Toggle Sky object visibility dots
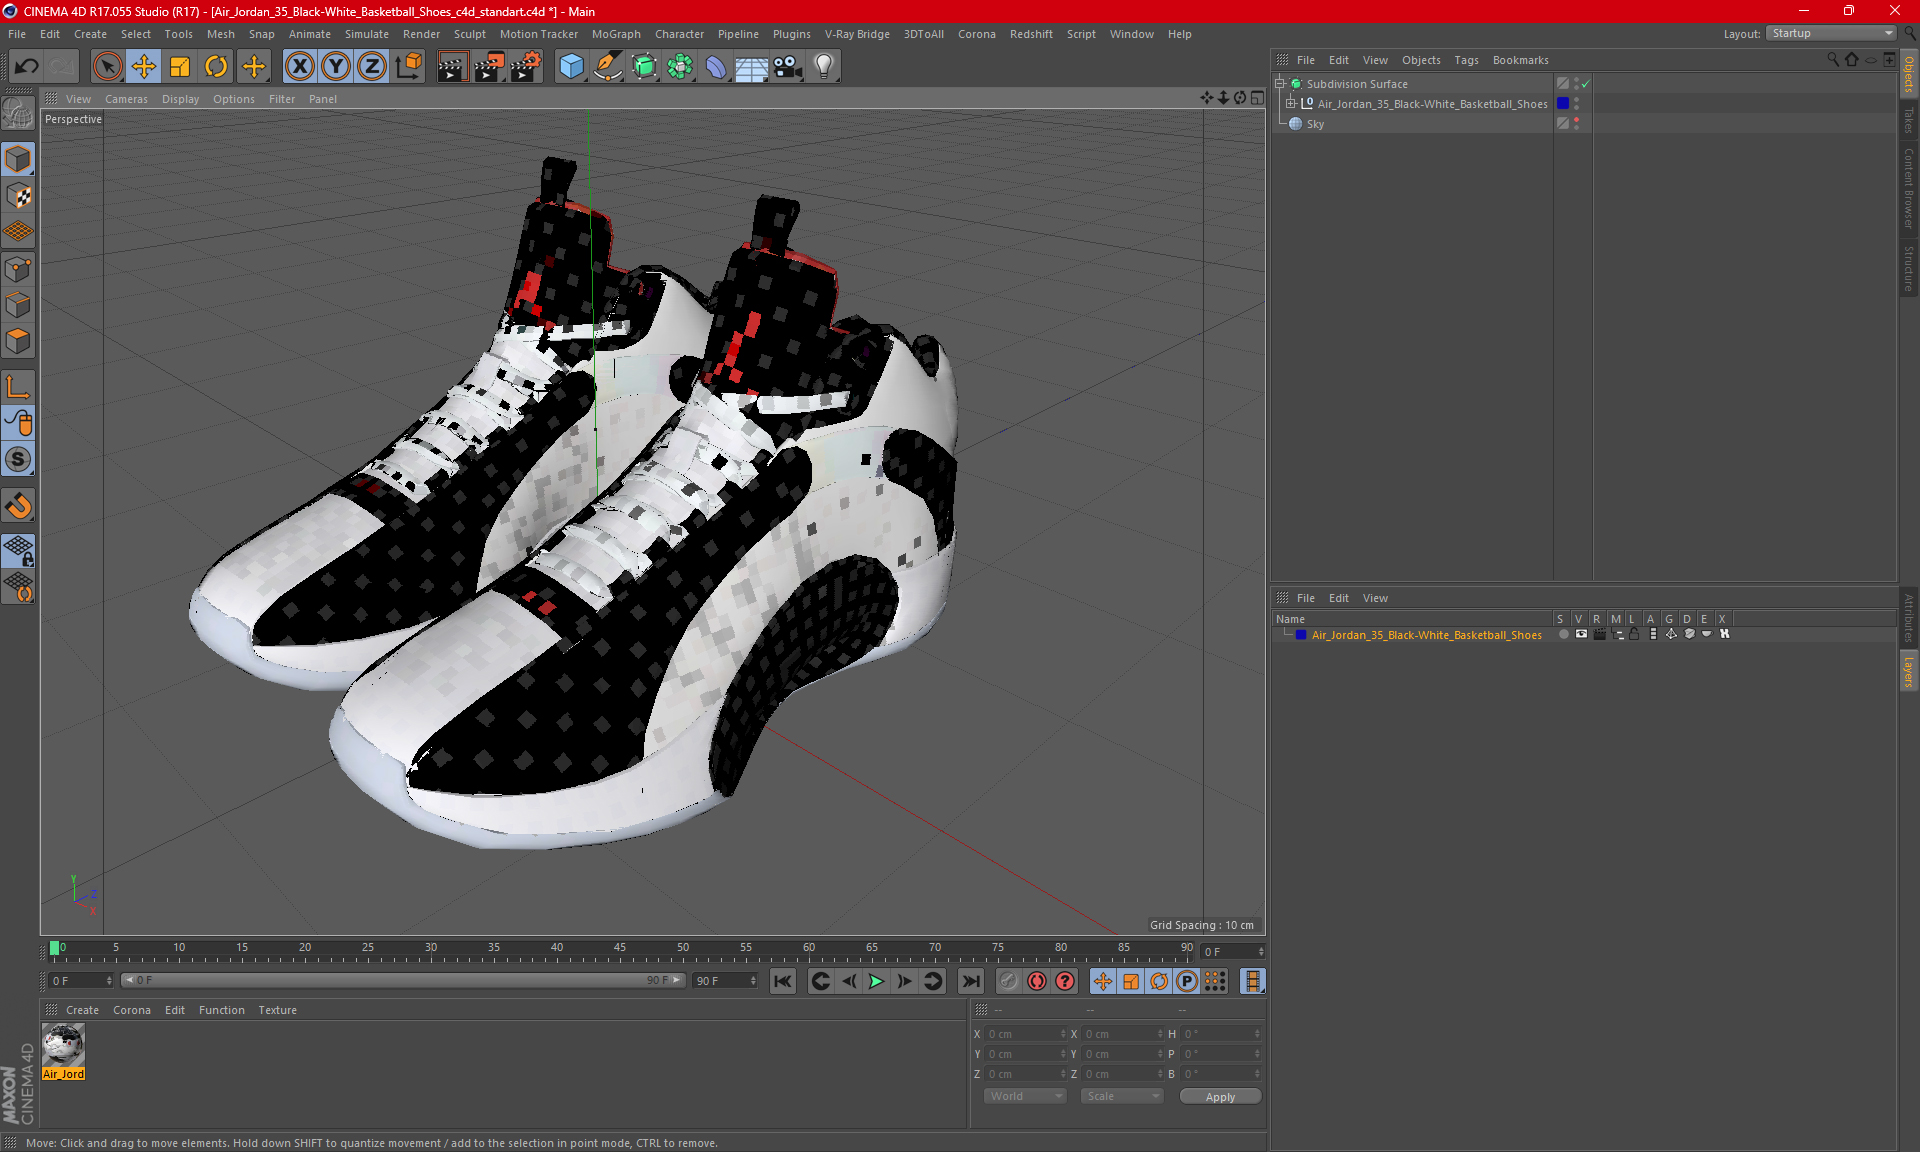1920x1152 pixels. [1577, 124]
